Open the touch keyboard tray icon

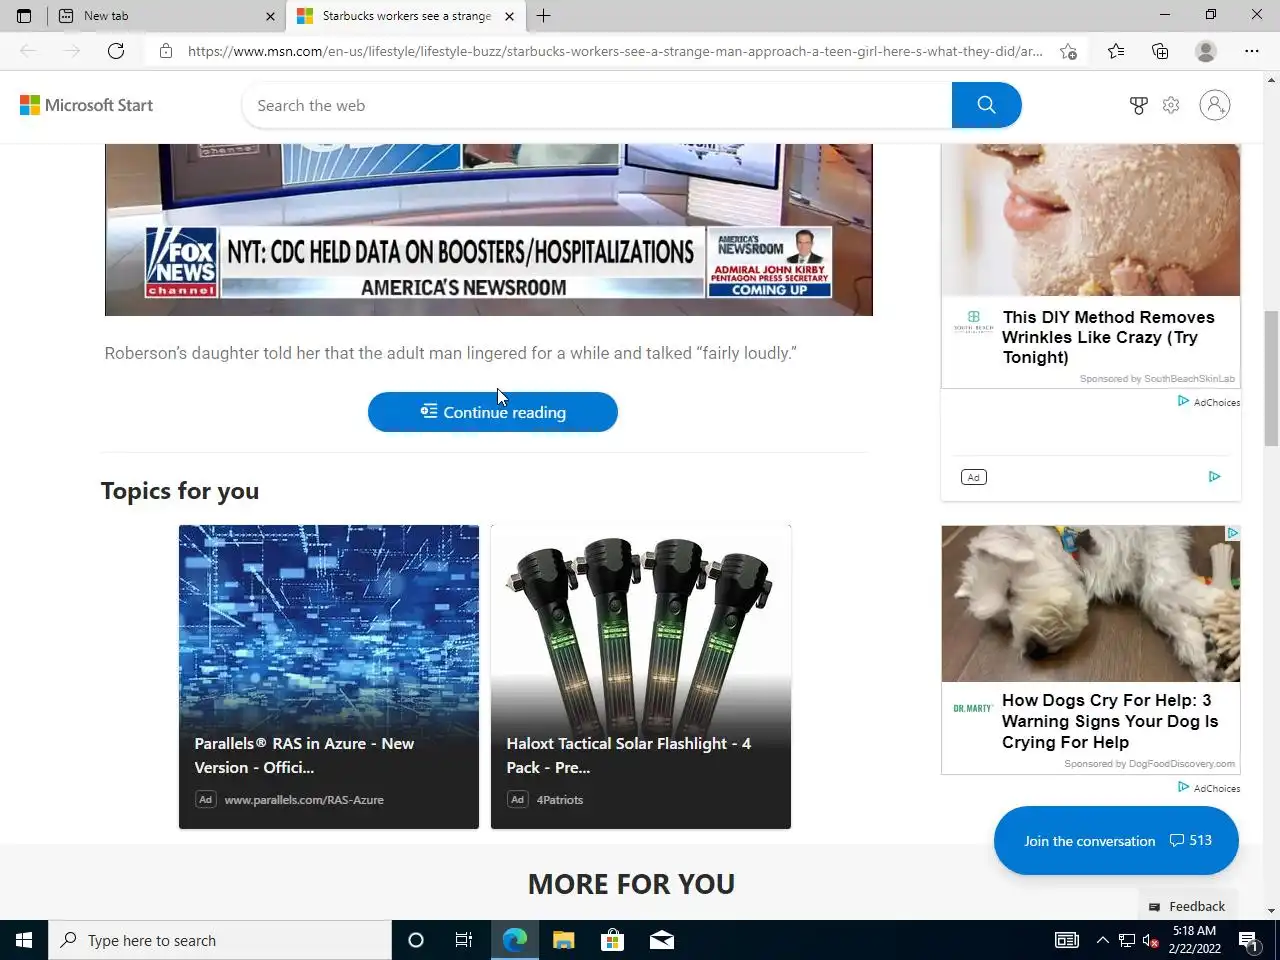(x=1067, y=940)
